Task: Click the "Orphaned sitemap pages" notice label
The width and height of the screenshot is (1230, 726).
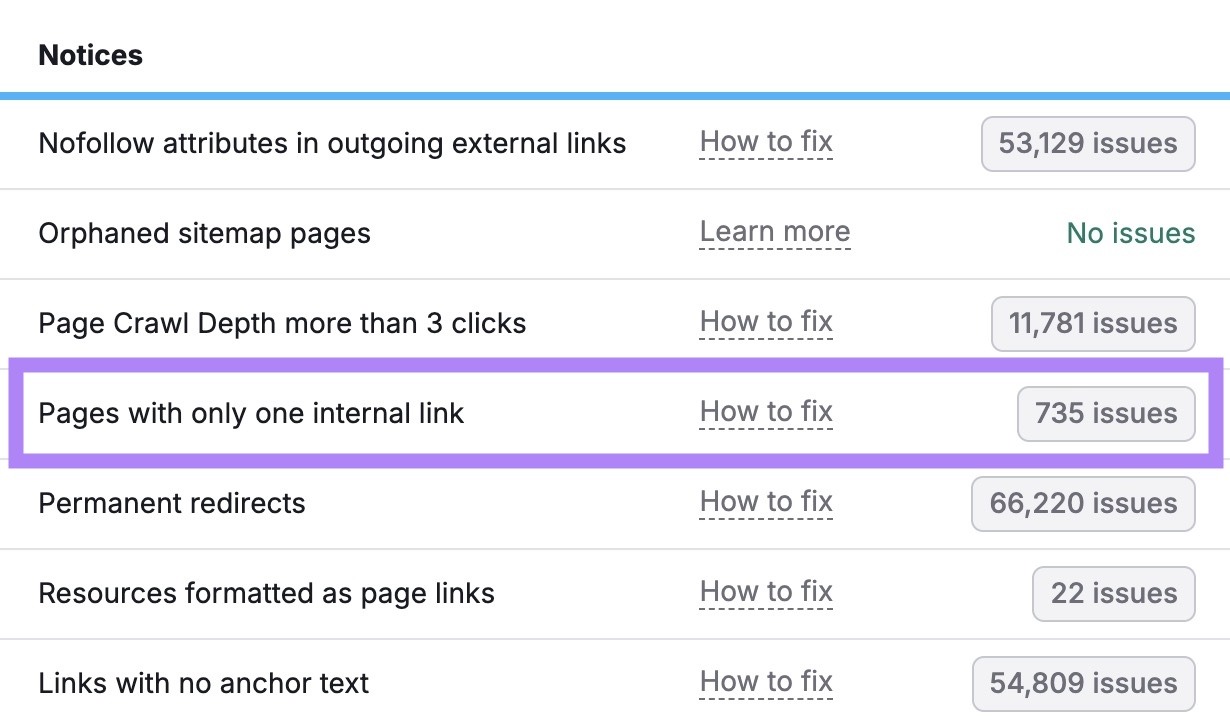Action: [204, 233]
